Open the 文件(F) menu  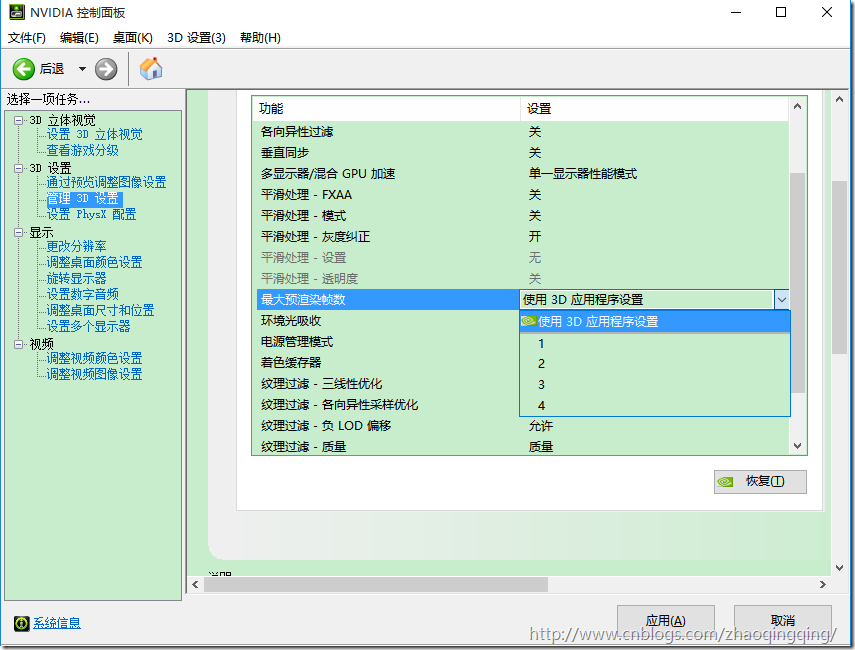coord(27,38)
